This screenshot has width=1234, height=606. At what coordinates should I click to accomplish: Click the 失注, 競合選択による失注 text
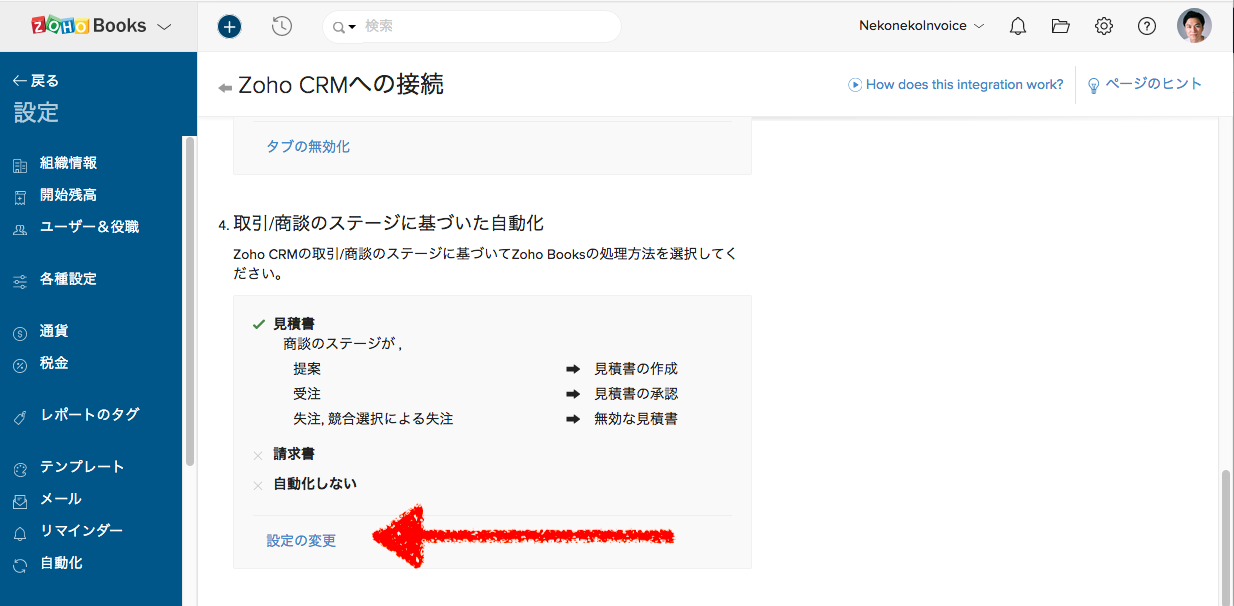(x=373, y=419)
